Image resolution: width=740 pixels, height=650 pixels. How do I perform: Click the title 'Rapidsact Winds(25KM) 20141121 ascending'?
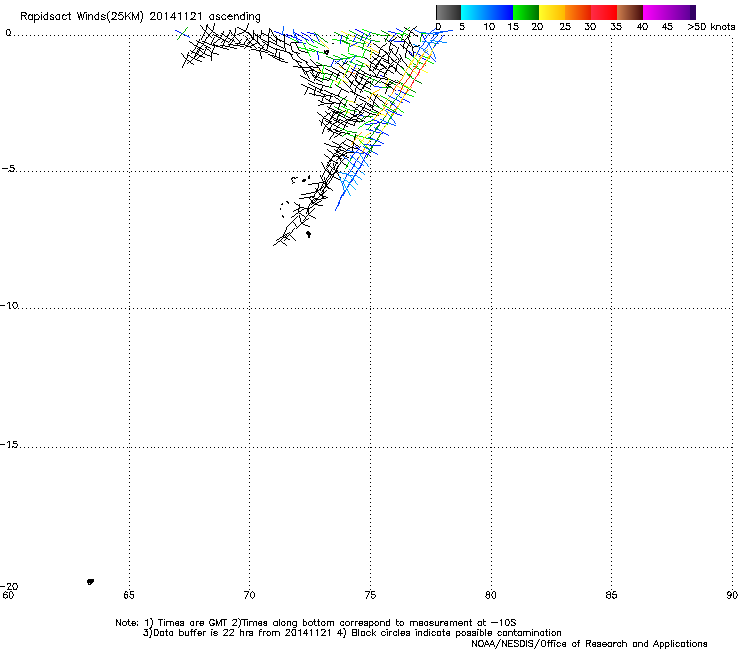tap(140, 17)
